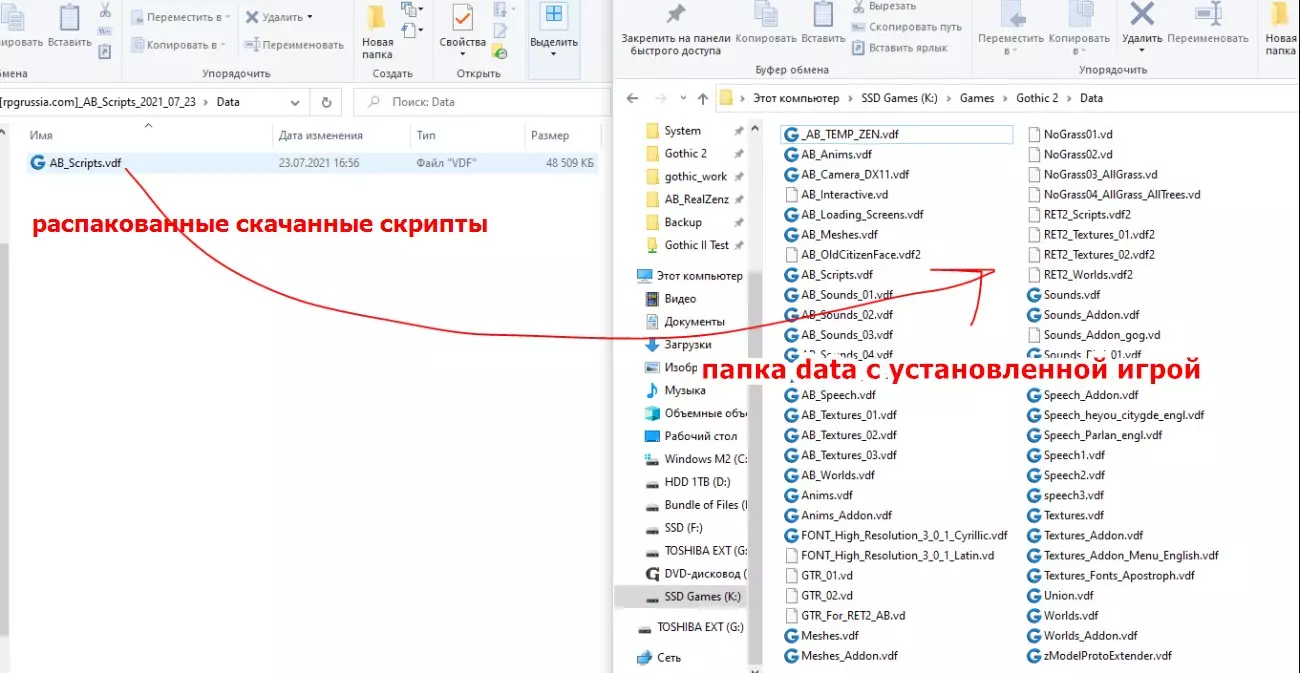
Task: Click Этот компьютер in the right window breadcrumb
Action: 796,98
